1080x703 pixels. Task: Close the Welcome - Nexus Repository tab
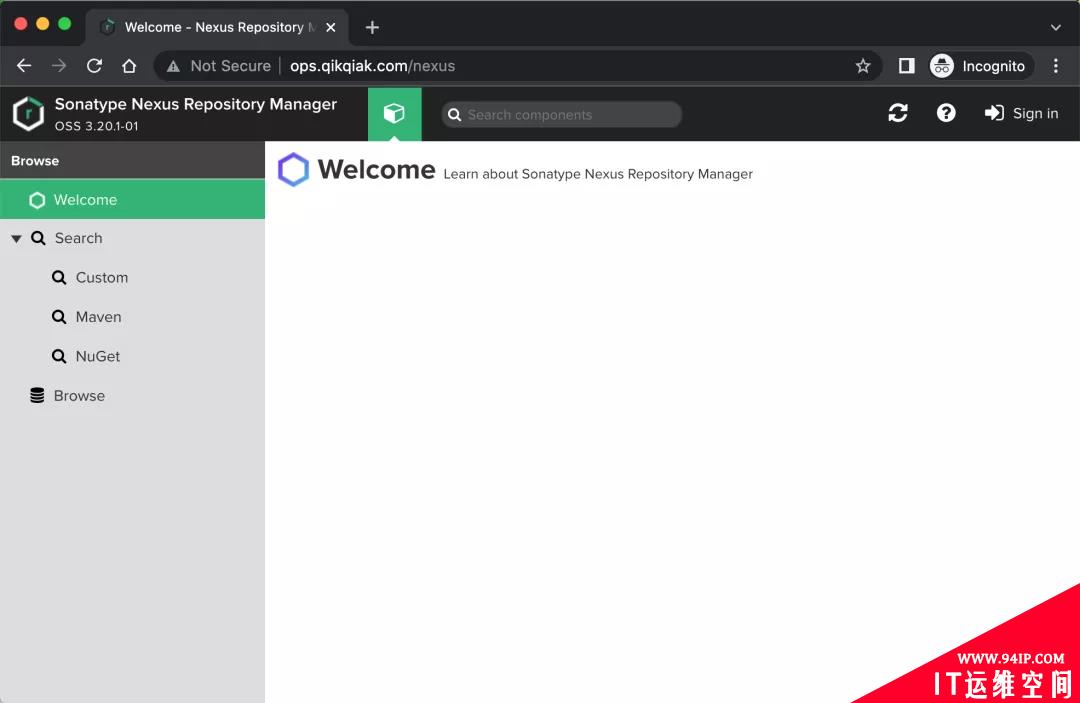pyautogui.click(x=331, y=28)
